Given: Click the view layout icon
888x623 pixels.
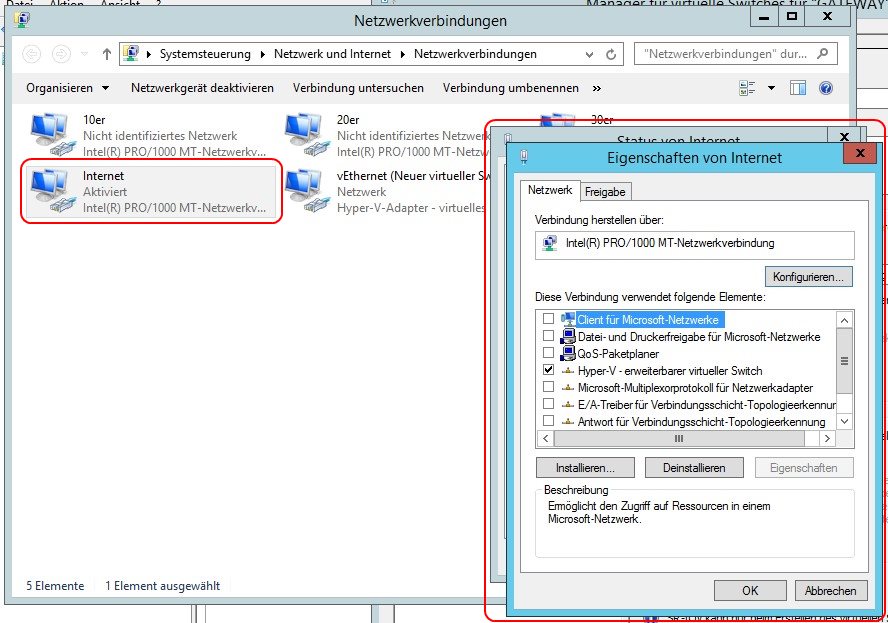Looking at the screenshot, I should click(x=747, y=88).
